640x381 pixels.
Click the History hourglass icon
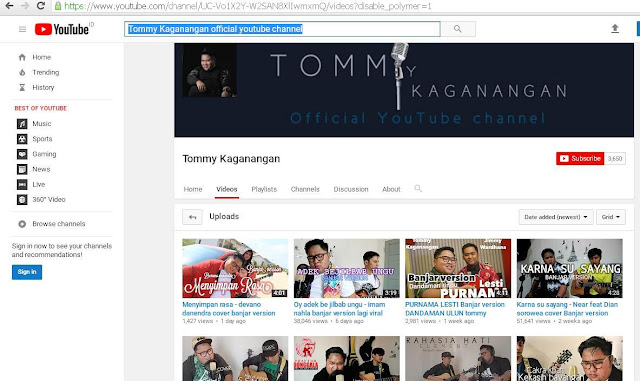(22, 87)
